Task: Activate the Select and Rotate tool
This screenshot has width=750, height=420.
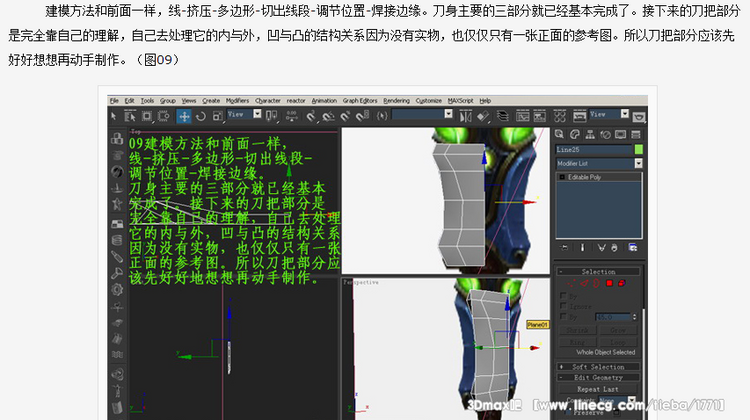Action: [x=201, y=116]
